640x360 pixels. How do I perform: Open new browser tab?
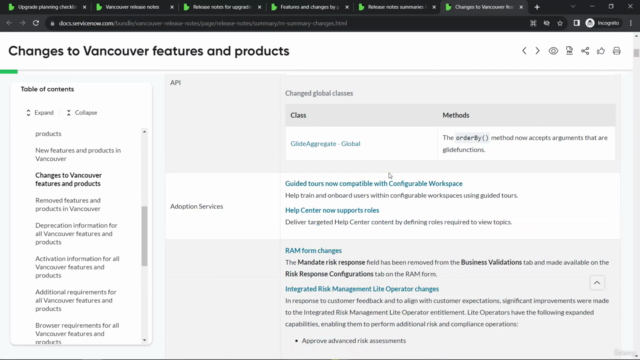pyautogui.click(x=537, y=7)
